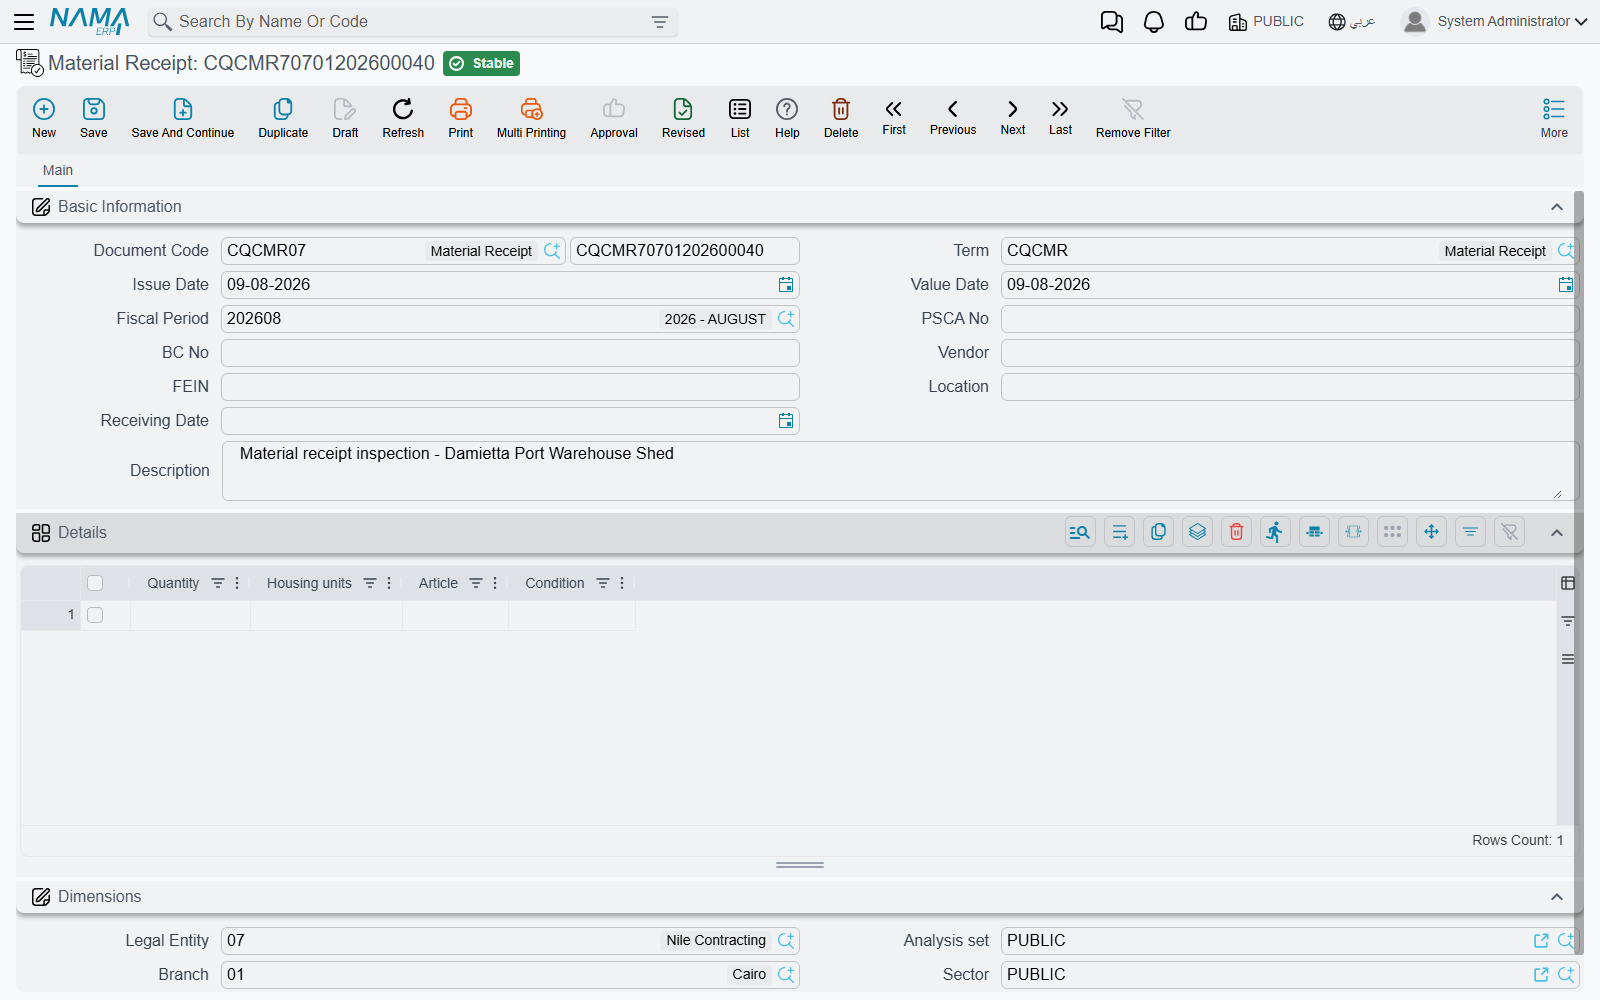
Task: Go to the Previous record
Action: click(x=953, y=117)
